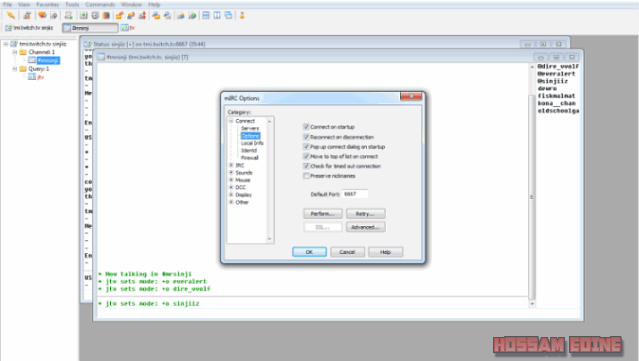Image resolution: width=639 pixels, height=361 pixels.
Task: Open mIRC Options via hammer toolbar icon
Action: click(x=27, y=15)
